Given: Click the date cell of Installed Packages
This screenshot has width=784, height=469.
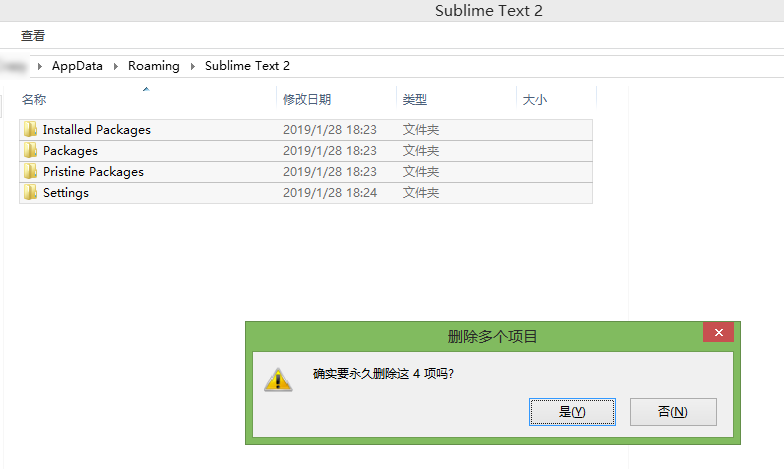Looking at the screenshot, I should coord(330,130).
